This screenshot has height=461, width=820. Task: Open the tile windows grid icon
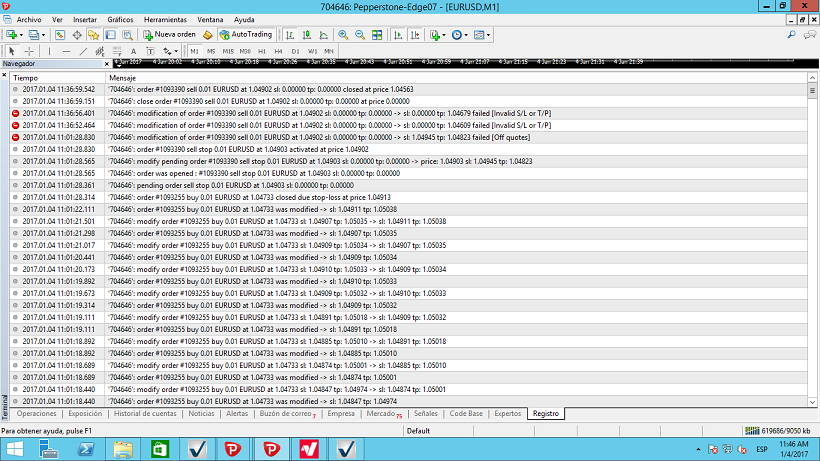(x=377, y=34)
